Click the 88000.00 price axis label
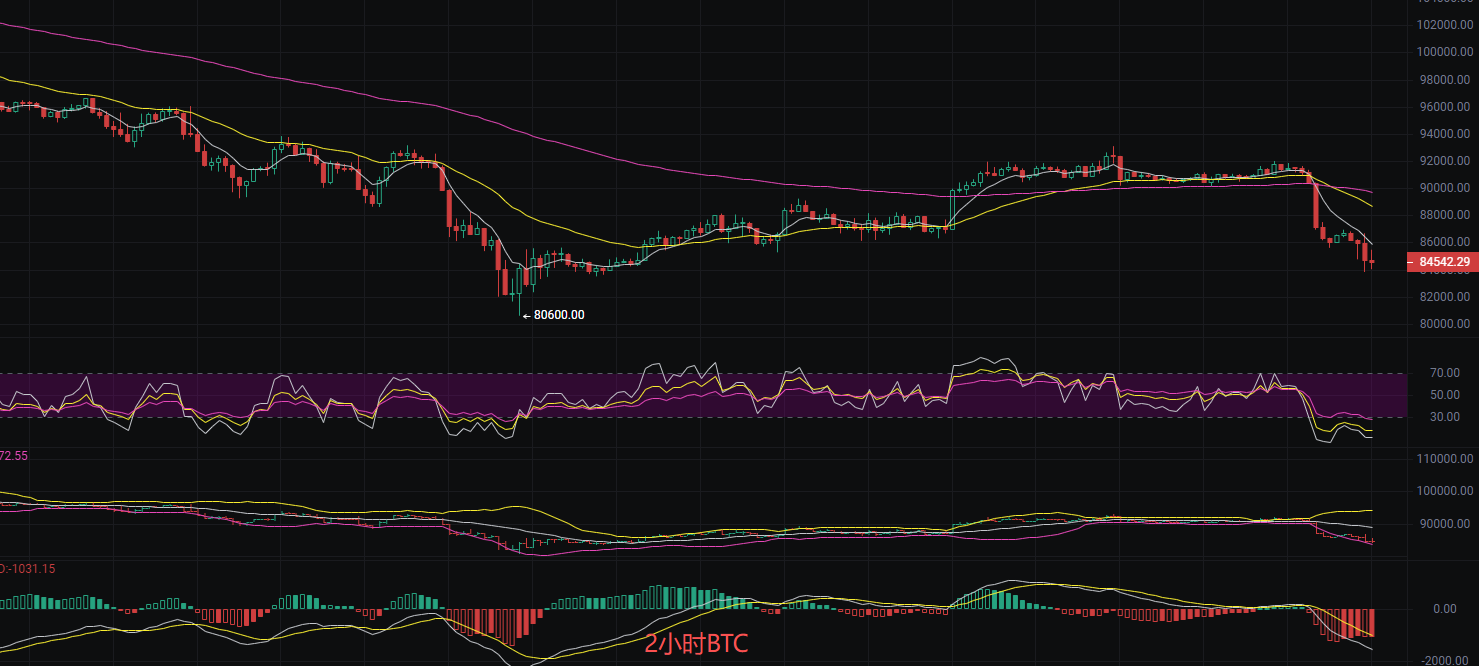Image resolution: width=1479 pixels, height=666 pixels. (1444, 215)
